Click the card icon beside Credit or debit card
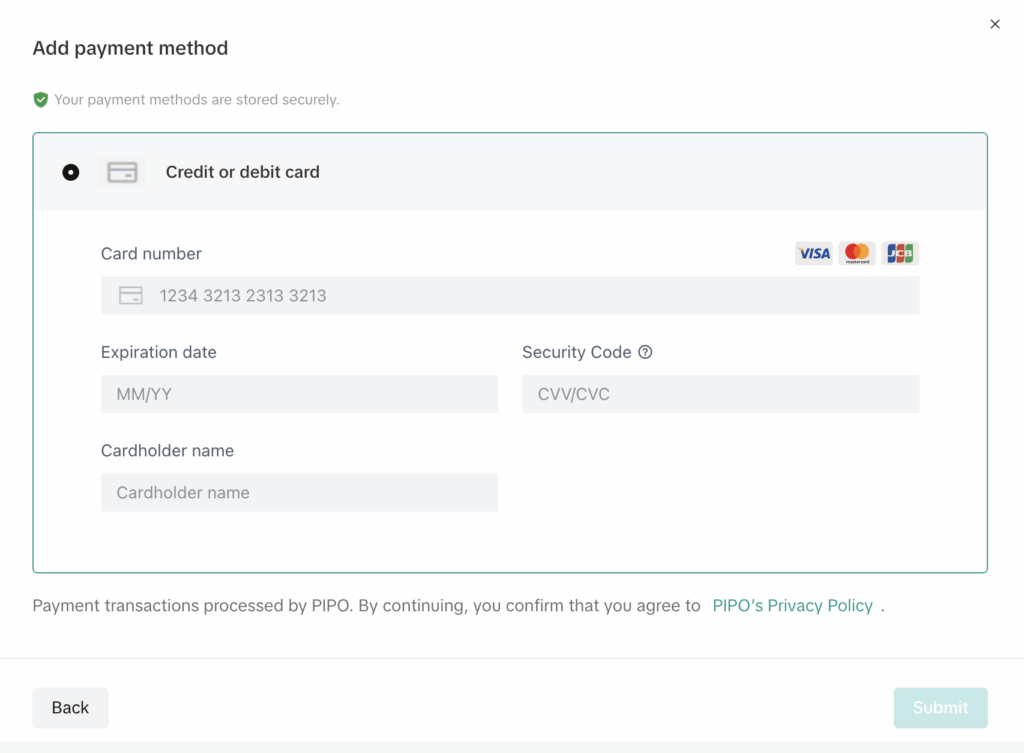The image size is (1024, 753). (x=122, y=172)
